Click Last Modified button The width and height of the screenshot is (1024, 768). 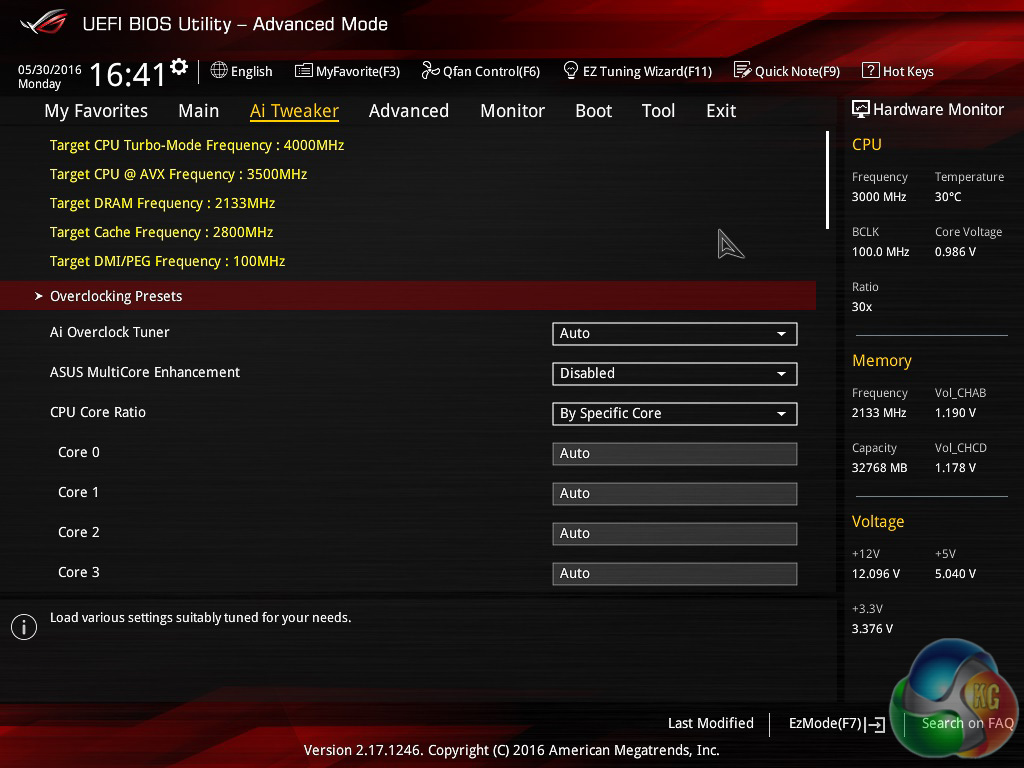(711, 723)
